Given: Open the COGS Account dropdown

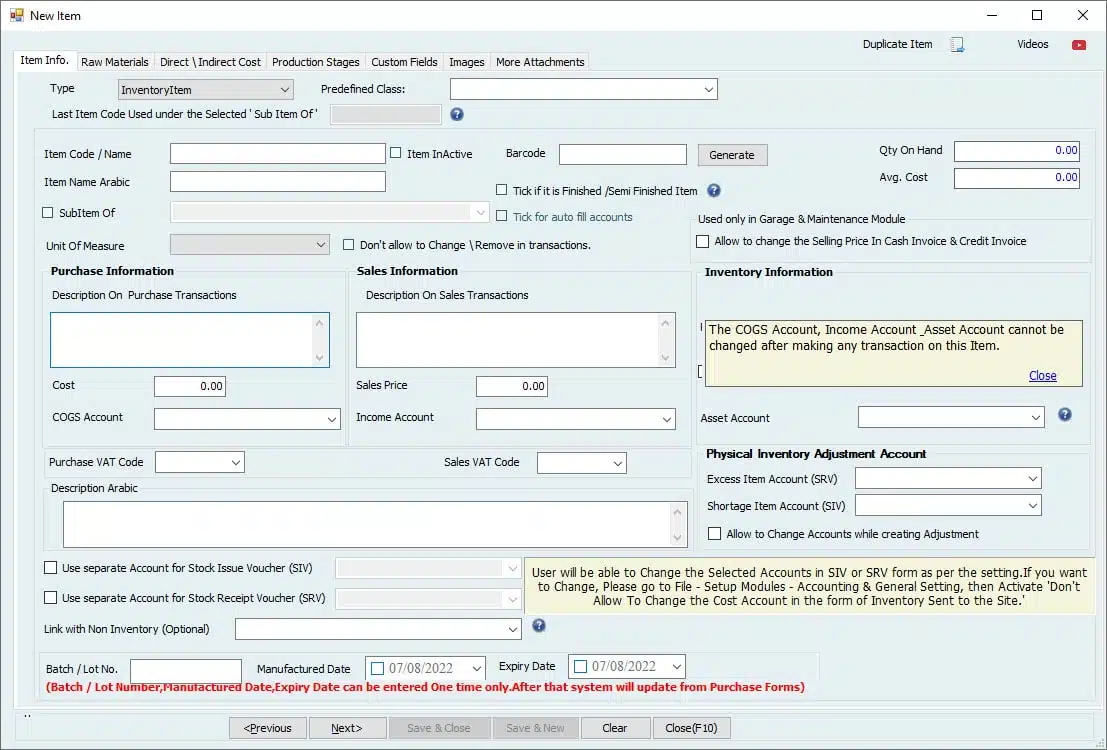Looking at the screenshot, I should [247, 419].
